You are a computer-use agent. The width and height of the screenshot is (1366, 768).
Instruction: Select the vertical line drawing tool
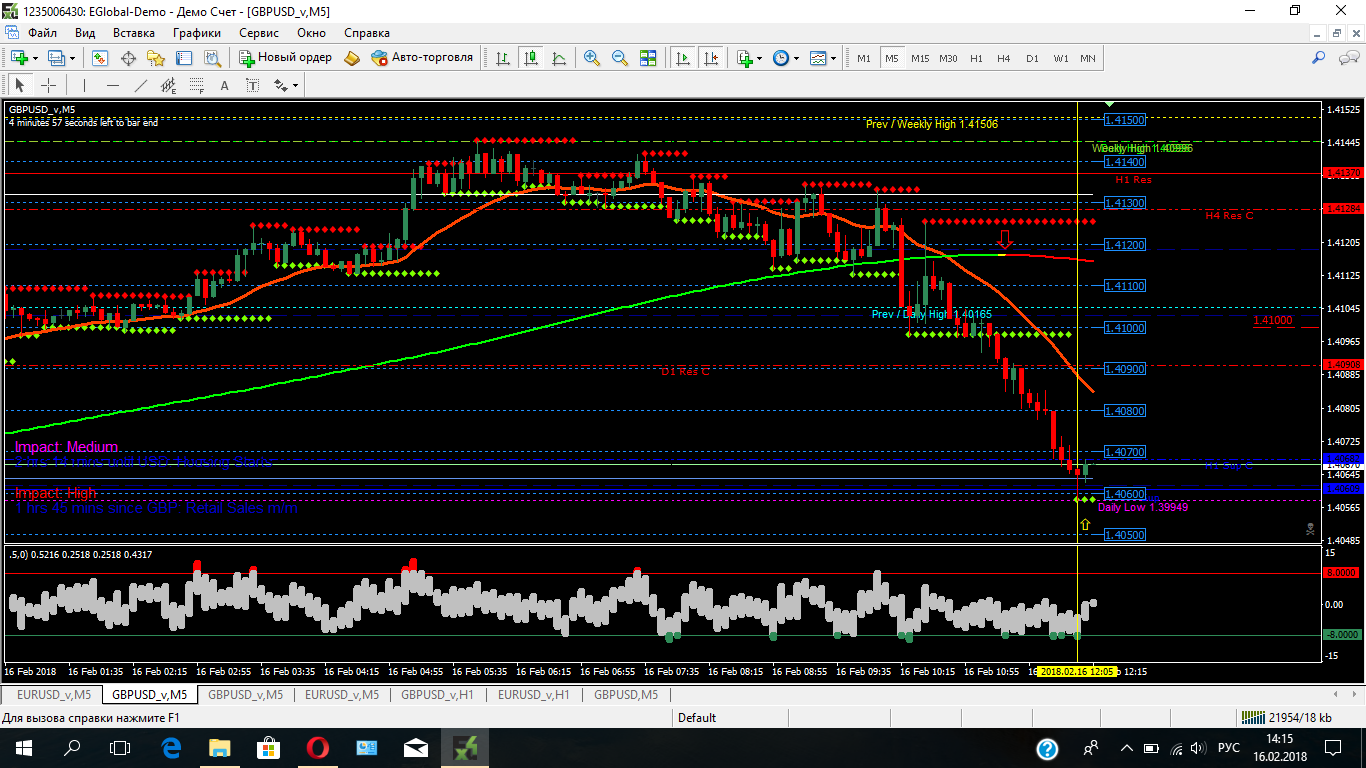click(x=85, y=85)
